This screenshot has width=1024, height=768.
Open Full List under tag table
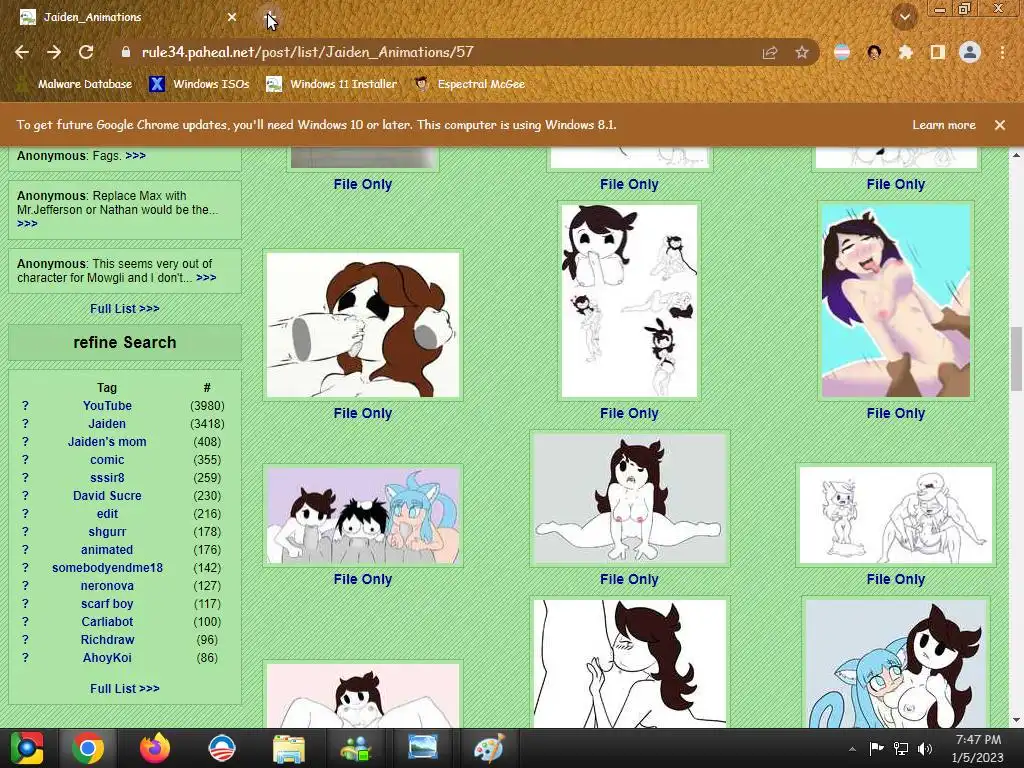pos(125,688)
